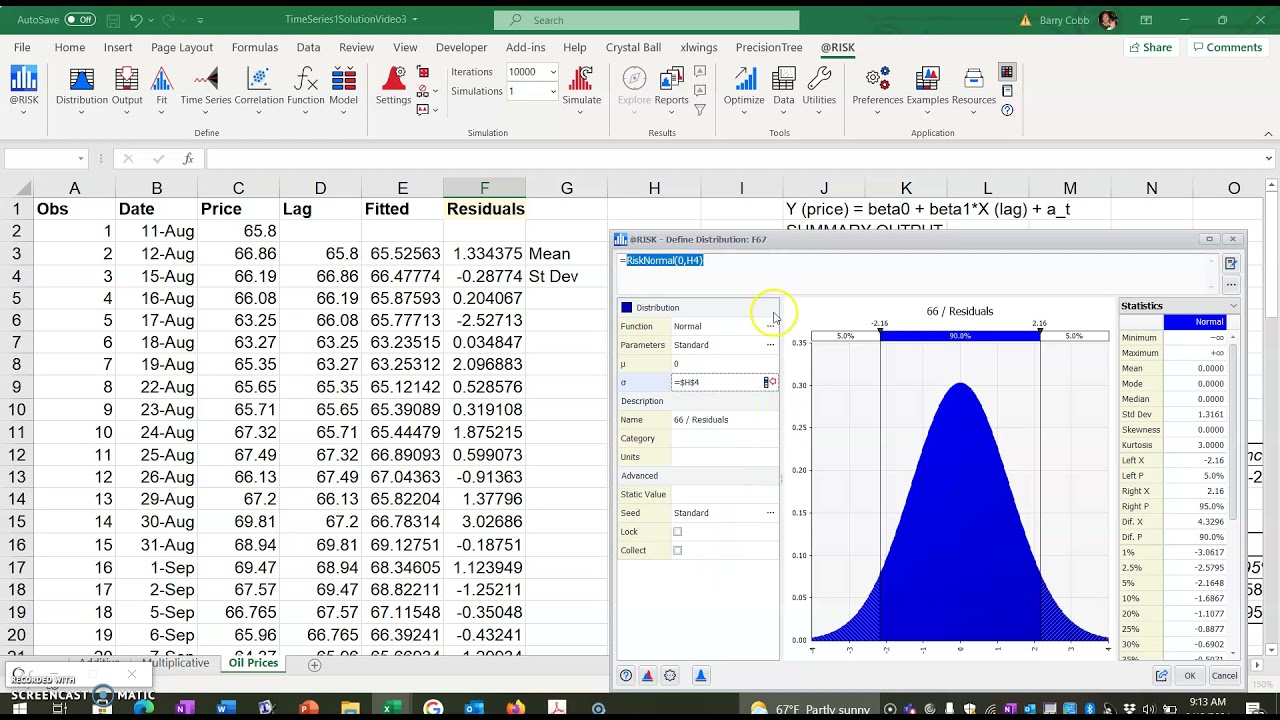
Task: Click the Output icon in the Define group
Action: pos(127,87)
